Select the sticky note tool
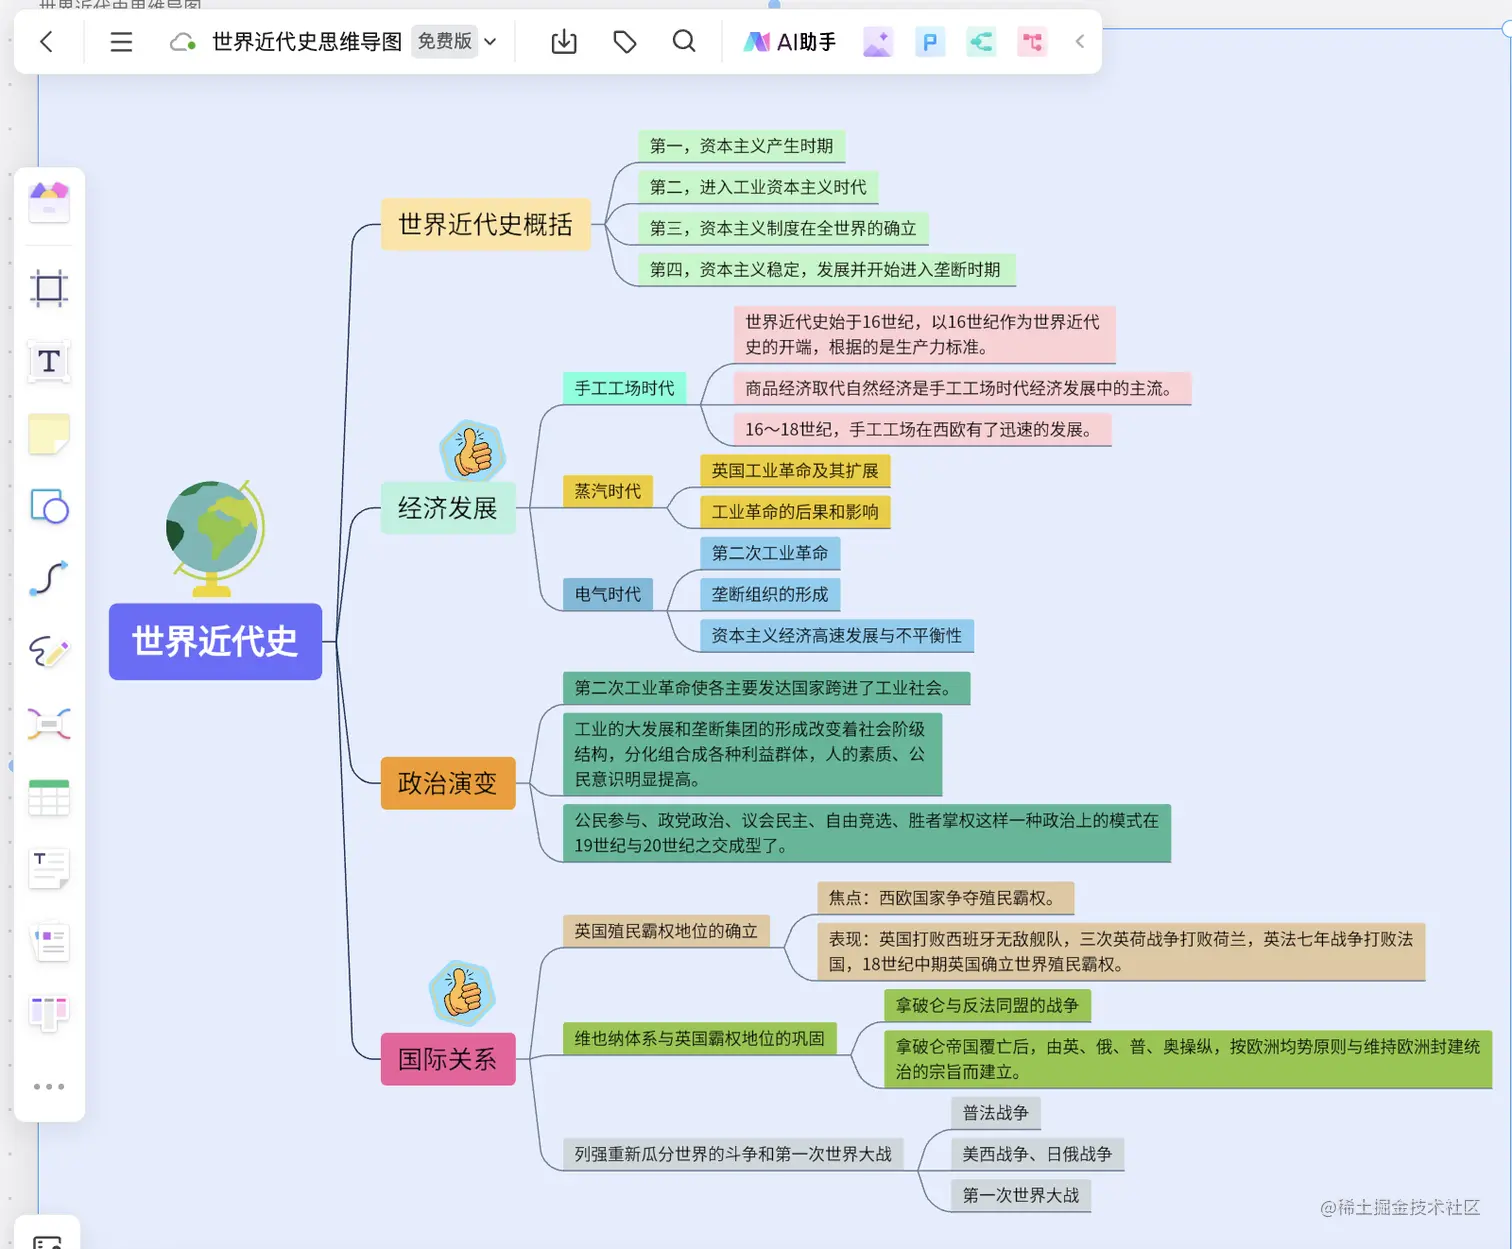The width and height of the screenshot is (1512, 1249). tap(49, 435)
